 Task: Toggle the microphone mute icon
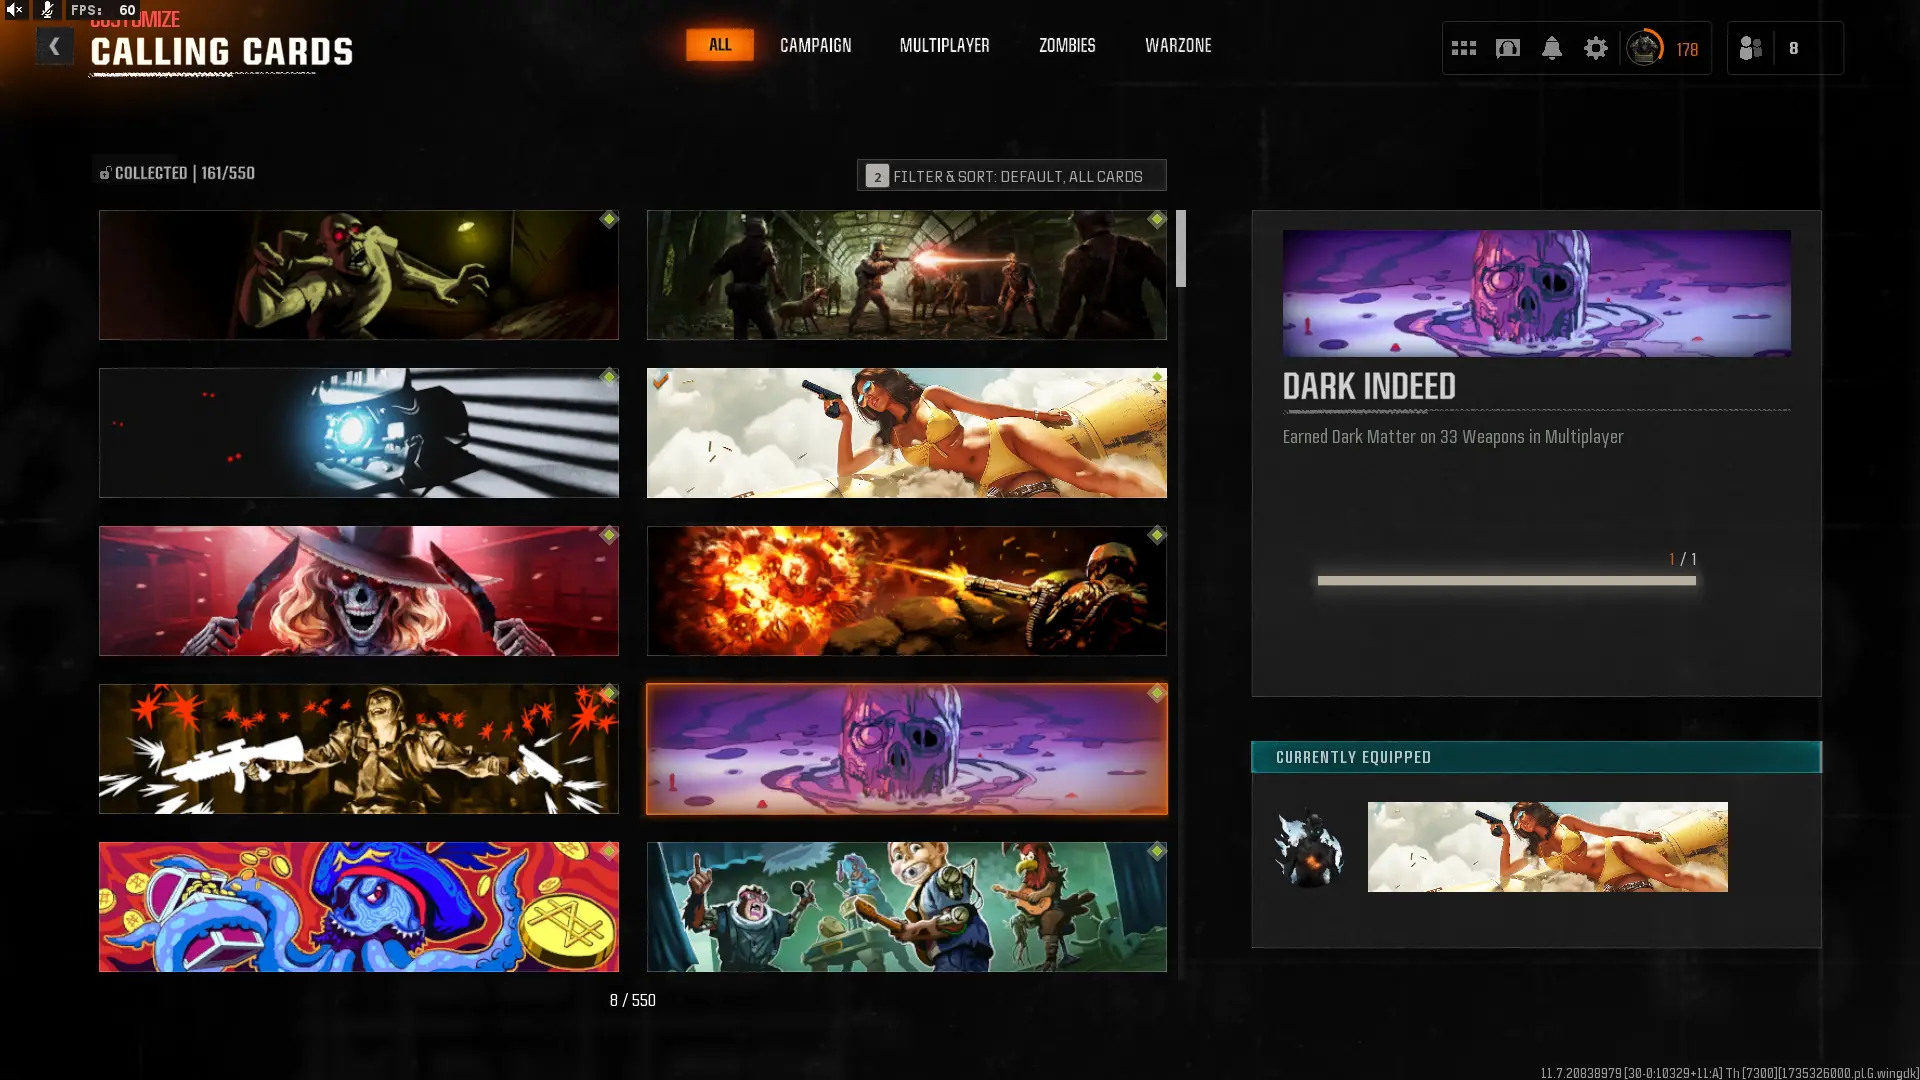pyautogui.click(x=47, y=10)
